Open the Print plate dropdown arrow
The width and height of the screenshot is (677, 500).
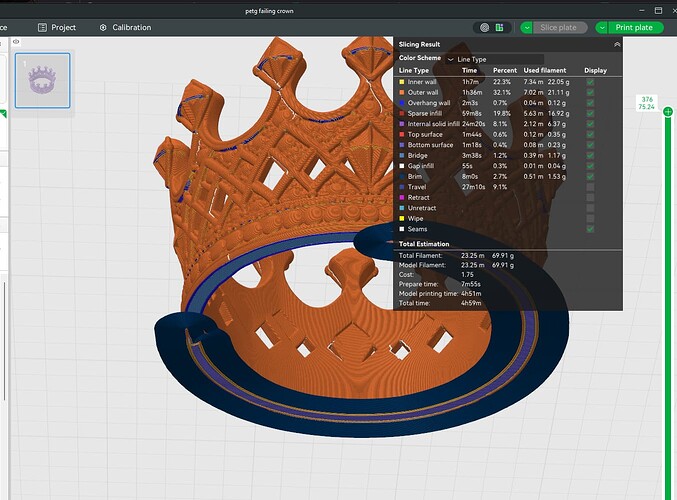[x=601, y=28]
